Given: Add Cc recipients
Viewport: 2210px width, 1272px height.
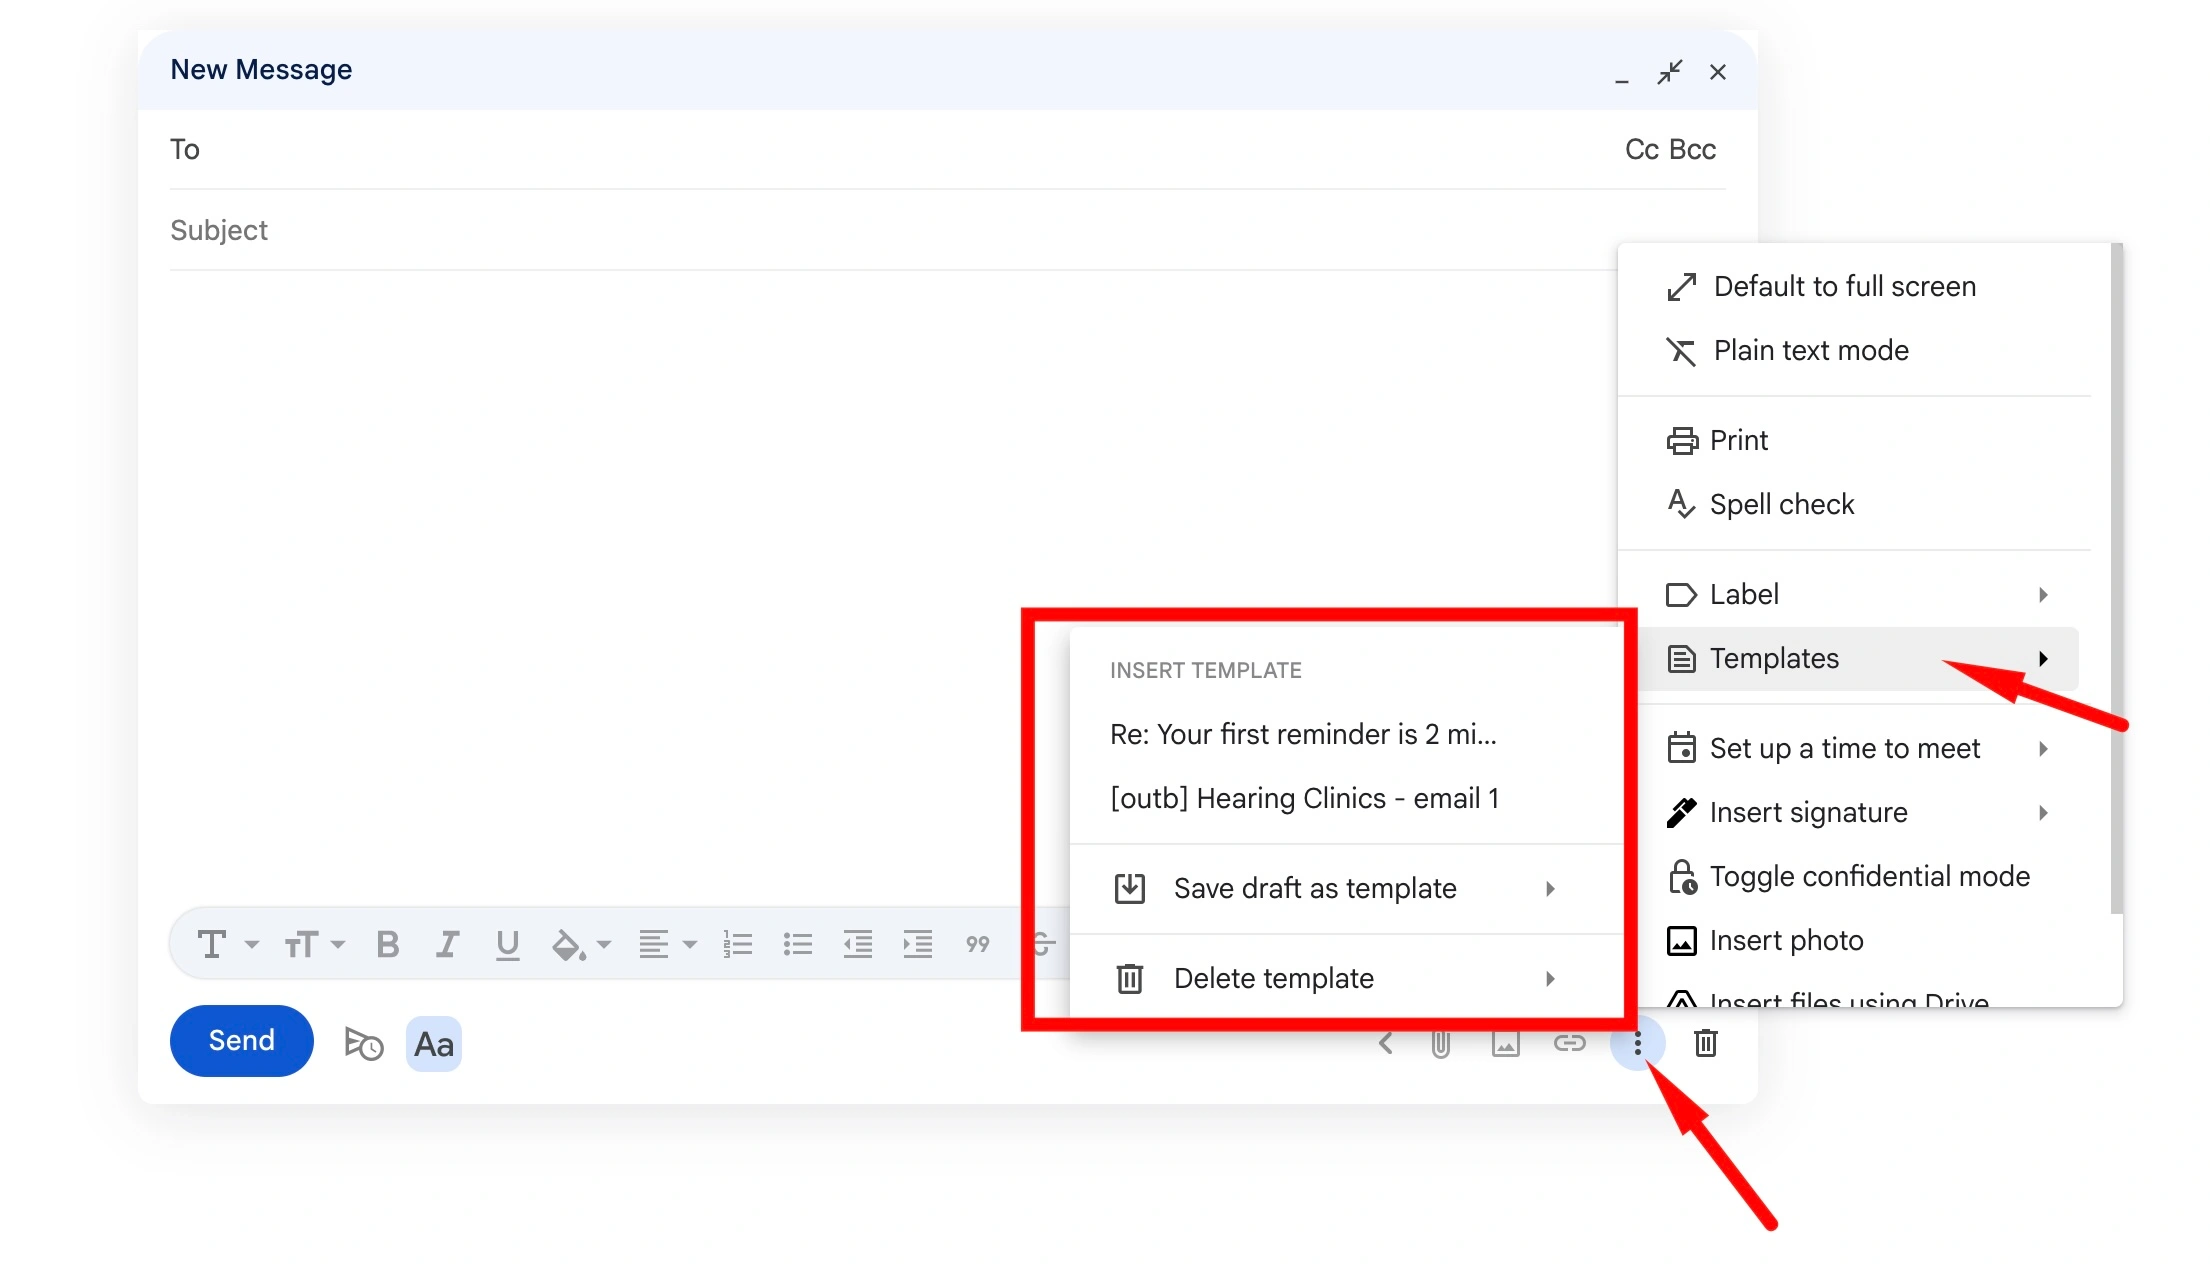Looking at the screenshot, I should click(1641, 149).
